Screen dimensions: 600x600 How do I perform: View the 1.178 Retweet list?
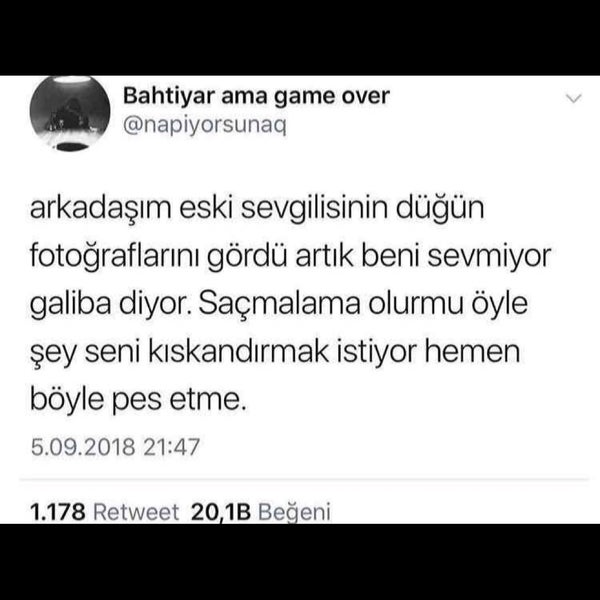[x=104, y=512]
